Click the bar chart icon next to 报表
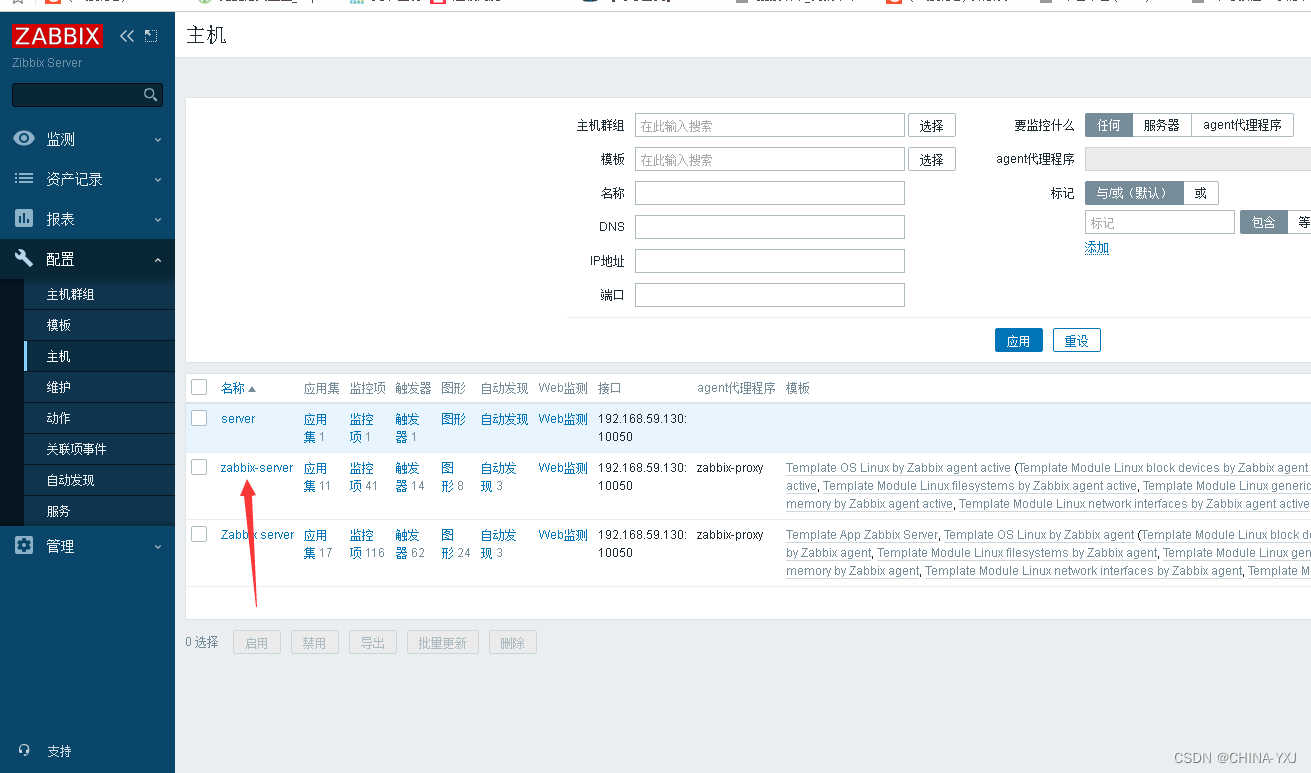This screenshot has width=1311, height=773. [x=24, y=218]
